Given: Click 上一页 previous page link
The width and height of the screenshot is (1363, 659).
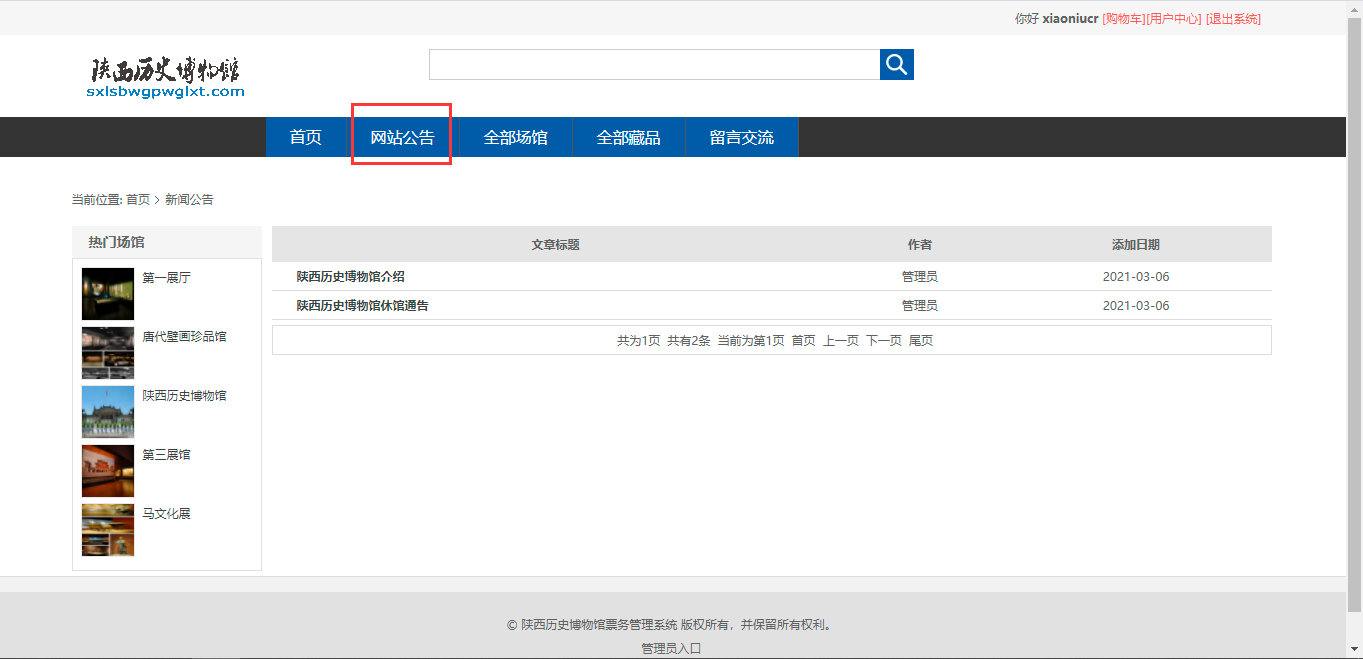Looking at the screenshot, I should pos(841,340).
